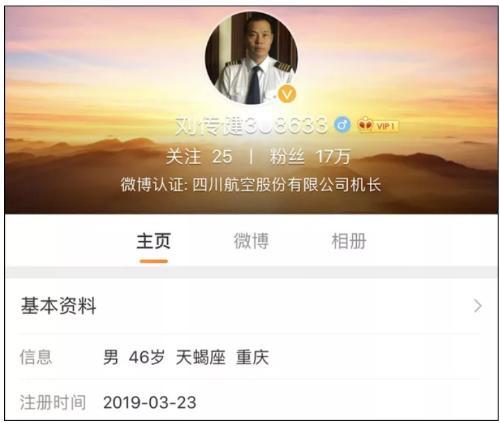Open the 粉丝 17万 followers list
500x423 pixels.
click(310, 156)
